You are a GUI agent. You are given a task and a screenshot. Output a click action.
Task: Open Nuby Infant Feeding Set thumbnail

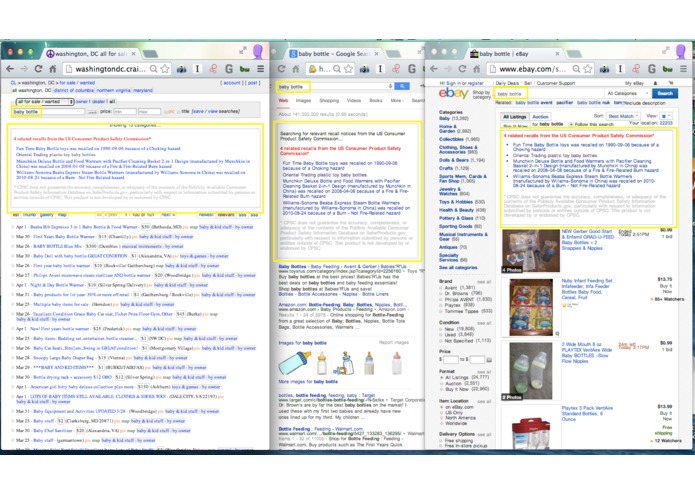click(531, 307)
